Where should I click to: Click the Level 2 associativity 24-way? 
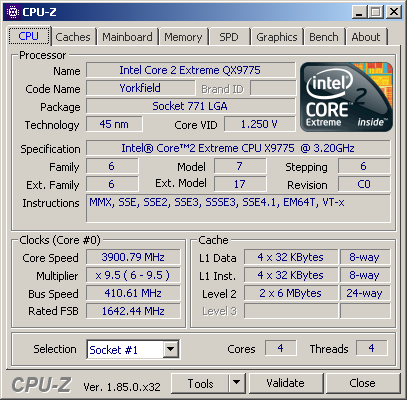[x=365, y=293]
